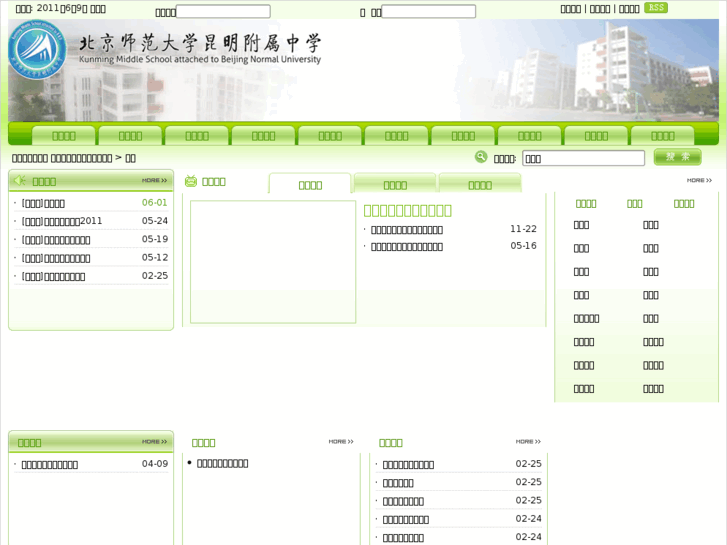Click the green search submit button

(677, 157)
